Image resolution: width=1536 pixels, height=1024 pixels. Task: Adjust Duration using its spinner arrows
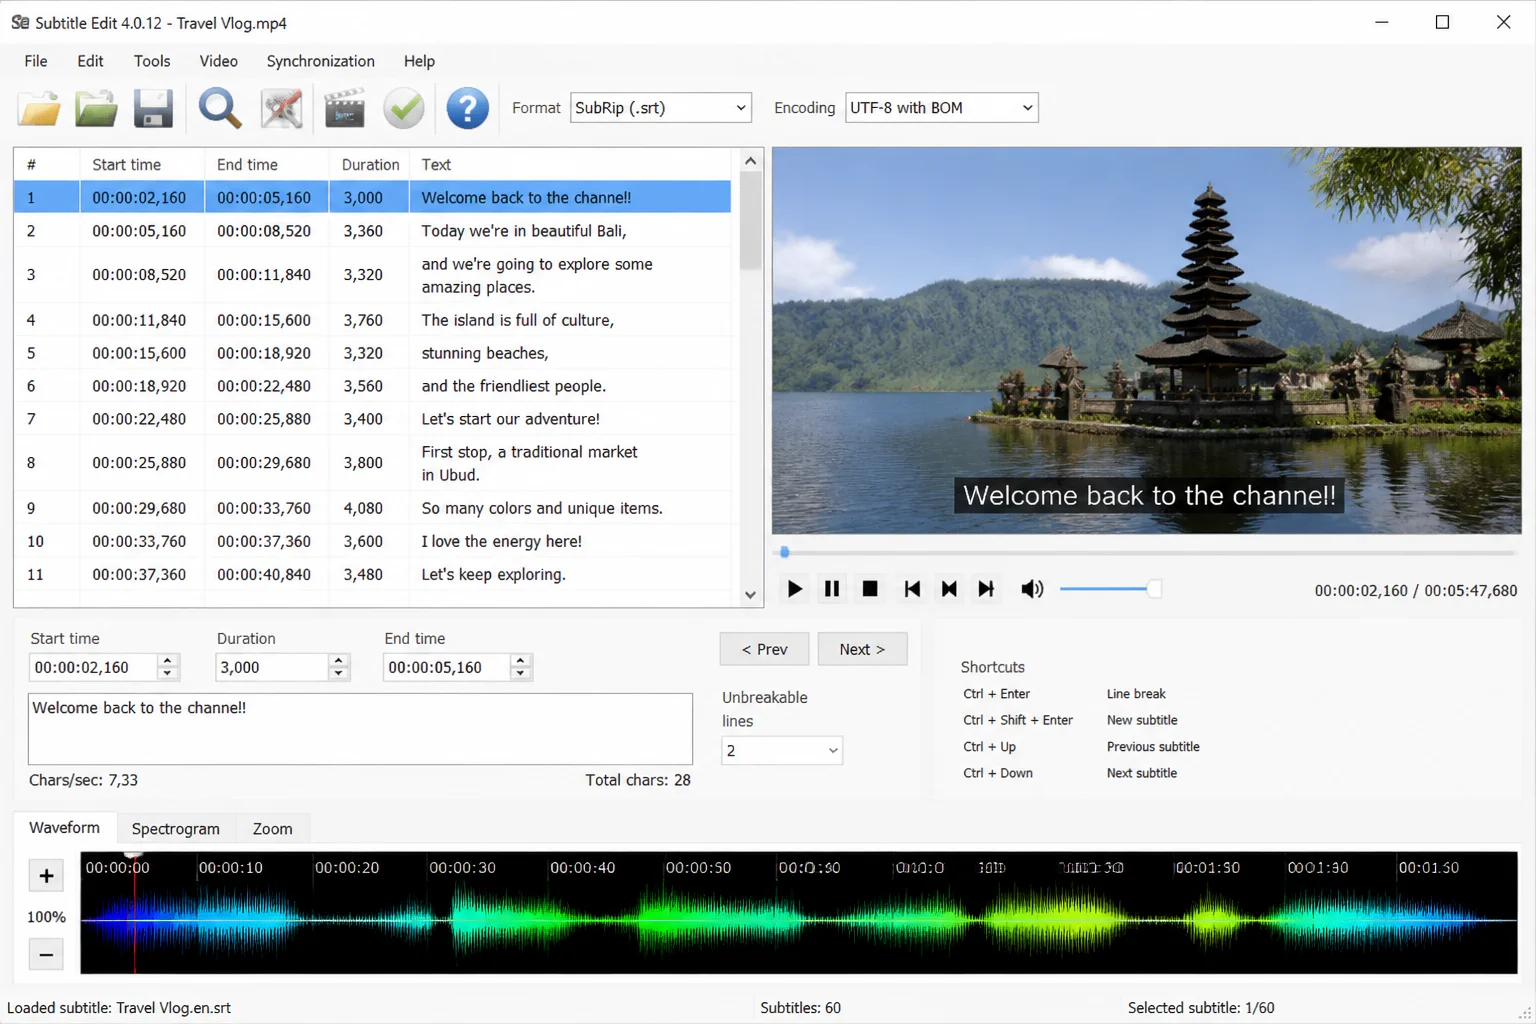pyautogui.click(x=339, y=667)
